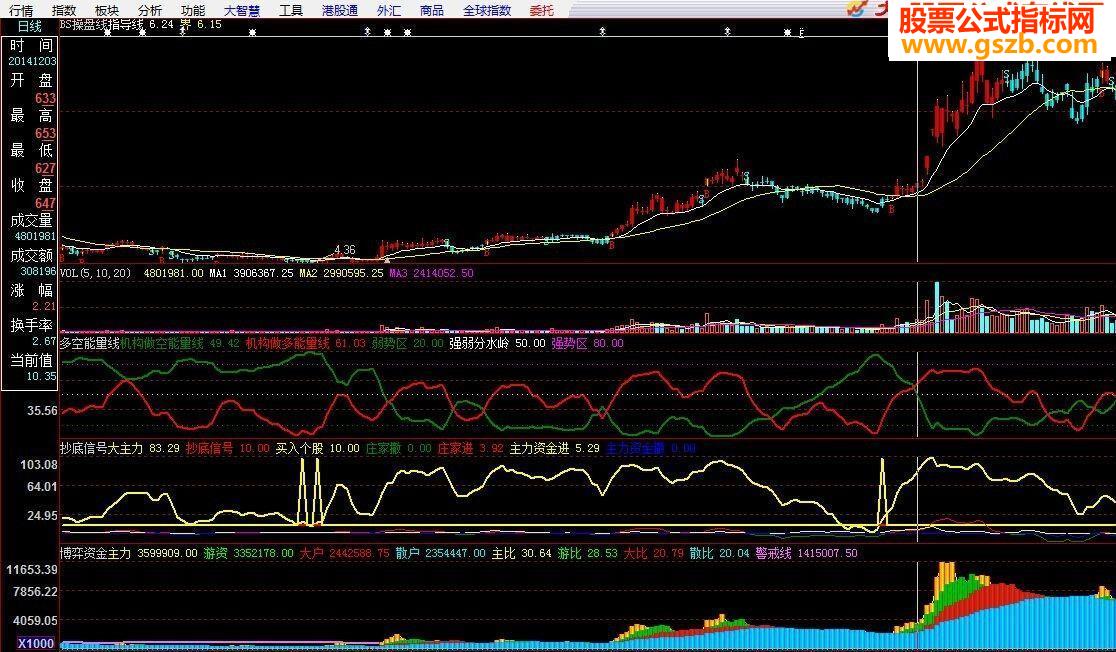The image size is (1116, 652).
Task: Click the 博弈资金主力 indicator label
Action: point(95,553)
